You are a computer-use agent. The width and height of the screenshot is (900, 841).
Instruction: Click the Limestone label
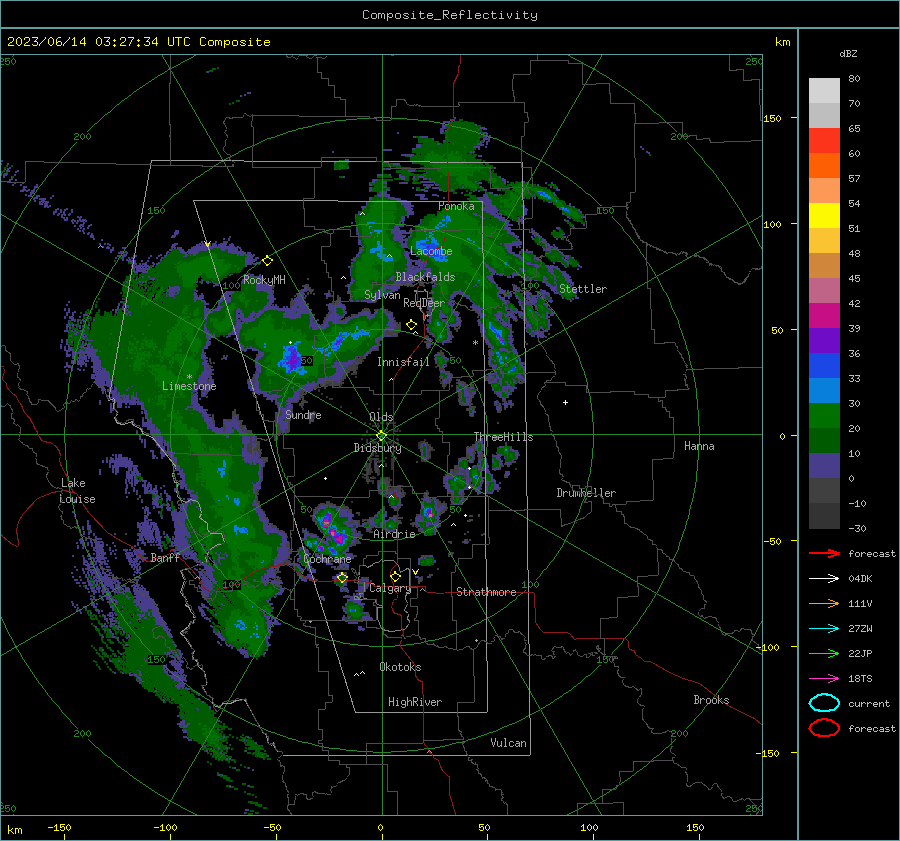pos(189,386)
